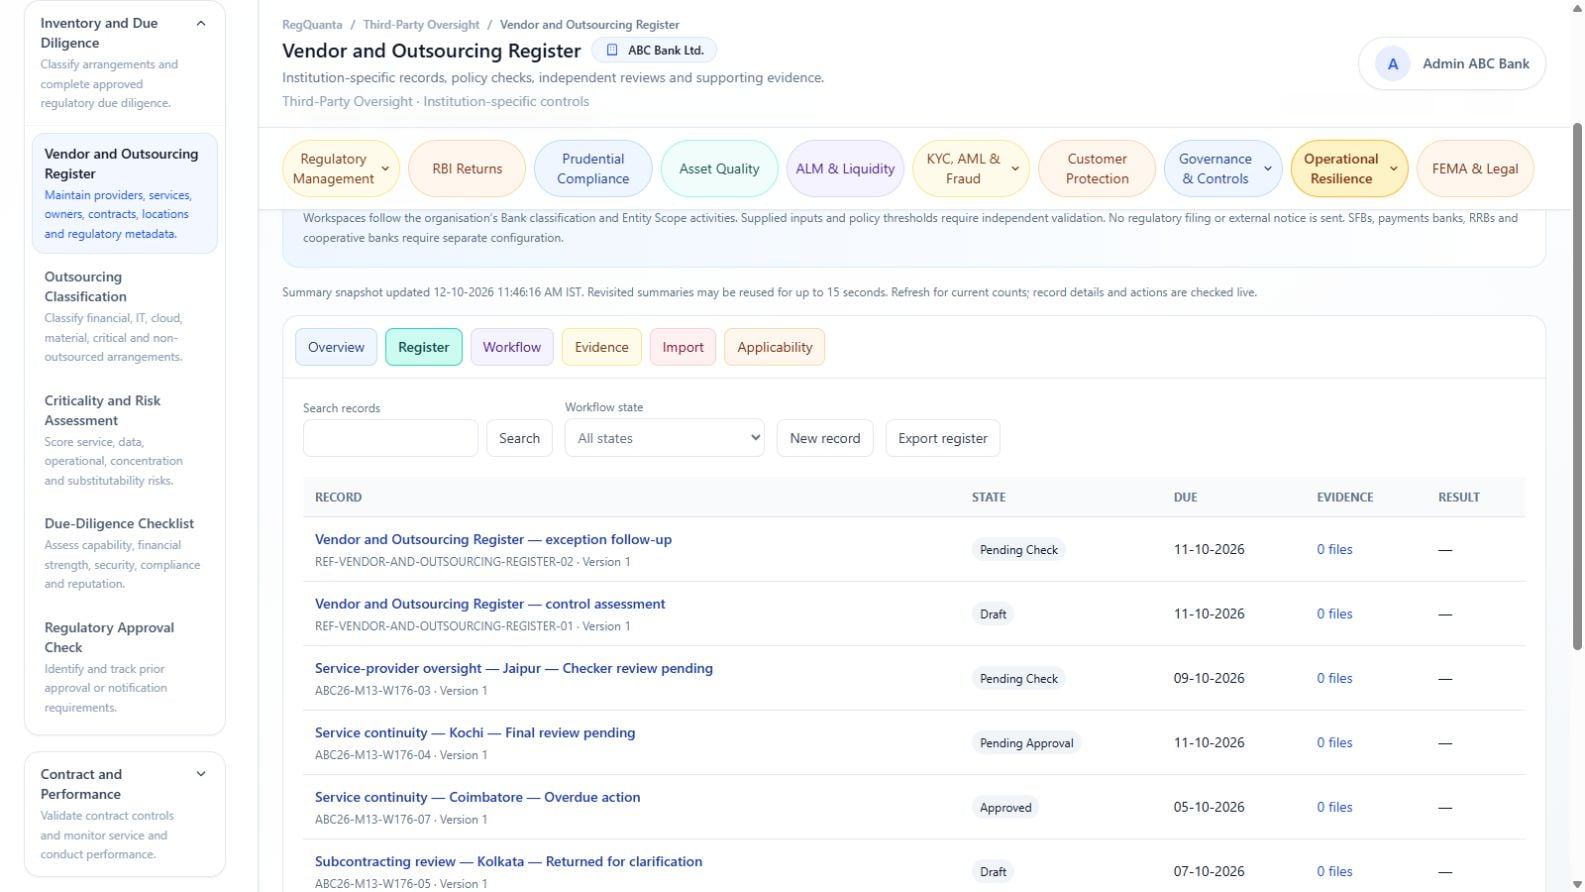Switch to the Applicability tab
The image size is (1585, 892).
click(775, 347)
